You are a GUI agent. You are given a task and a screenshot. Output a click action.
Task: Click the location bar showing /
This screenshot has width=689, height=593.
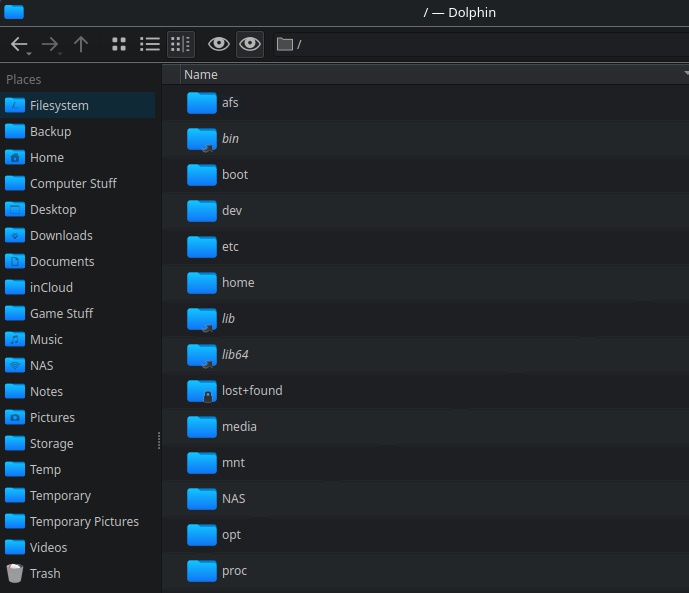pos(481,44)
